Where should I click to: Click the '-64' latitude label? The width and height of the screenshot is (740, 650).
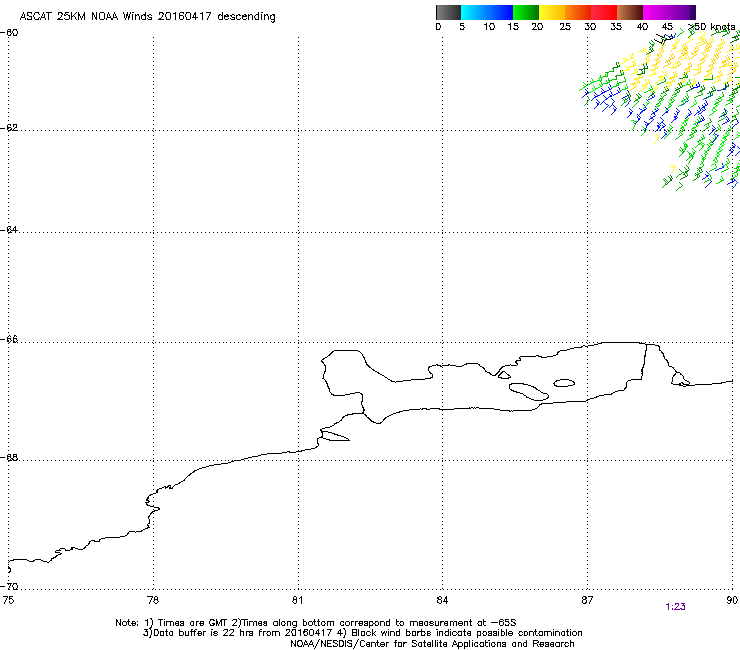(x=9, y=230)
